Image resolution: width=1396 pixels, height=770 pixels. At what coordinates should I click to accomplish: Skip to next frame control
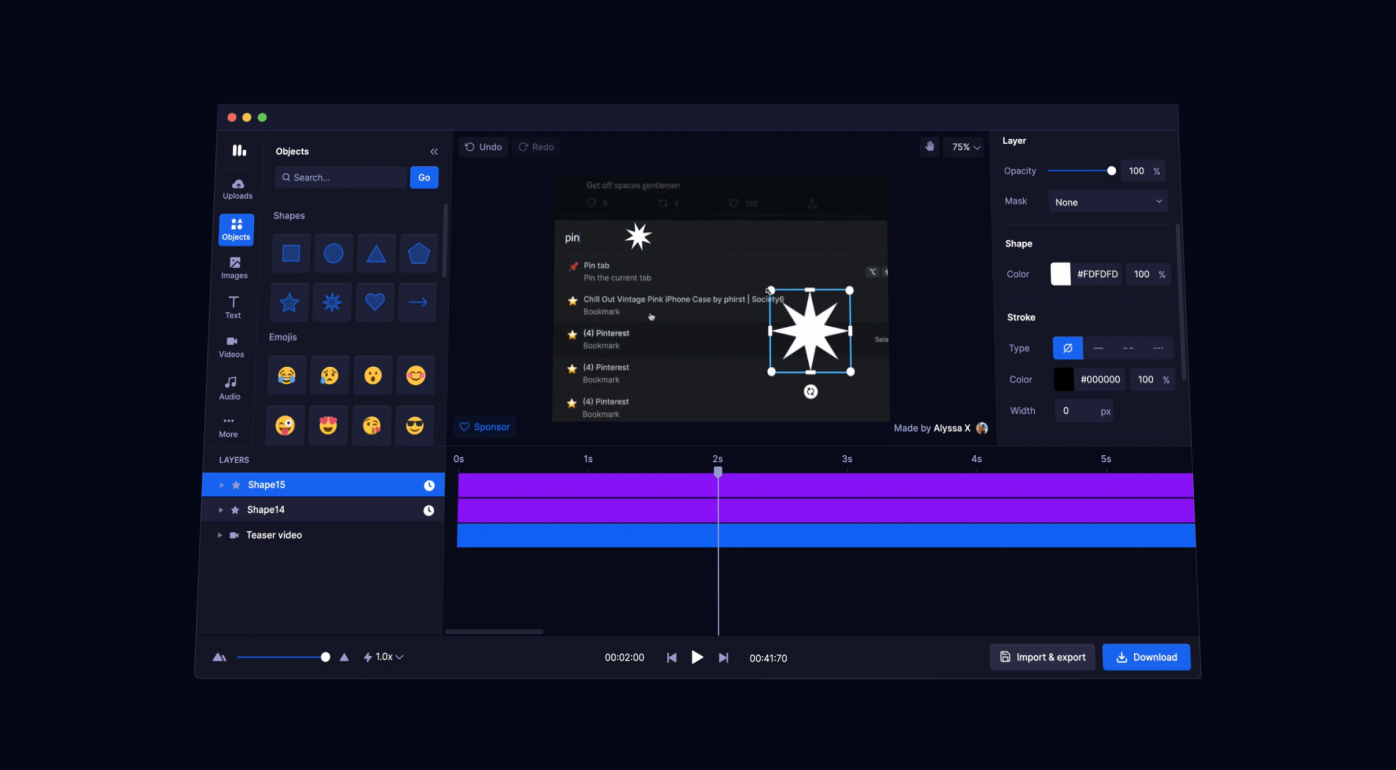point(724,658)
